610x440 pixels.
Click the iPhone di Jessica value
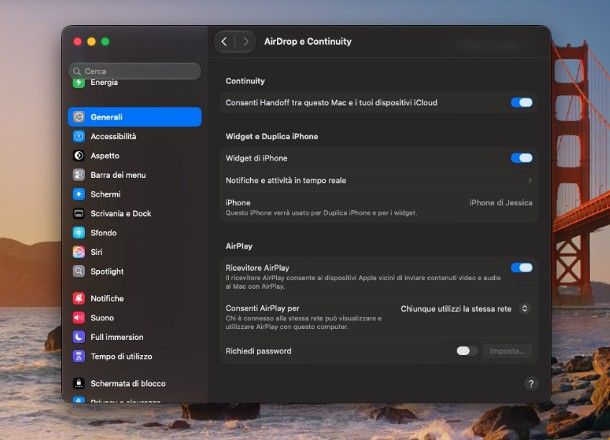coord(501,203)
